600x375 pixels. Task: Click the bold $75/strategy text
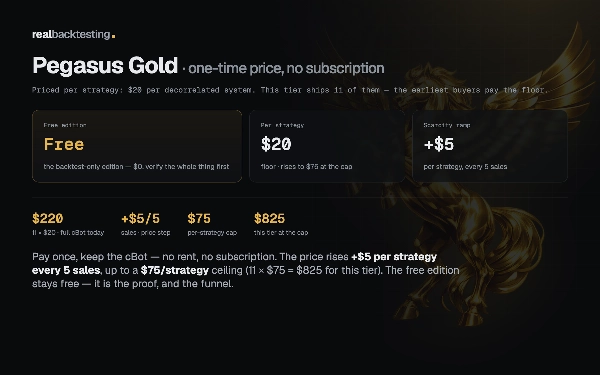[x=175, y=271]
